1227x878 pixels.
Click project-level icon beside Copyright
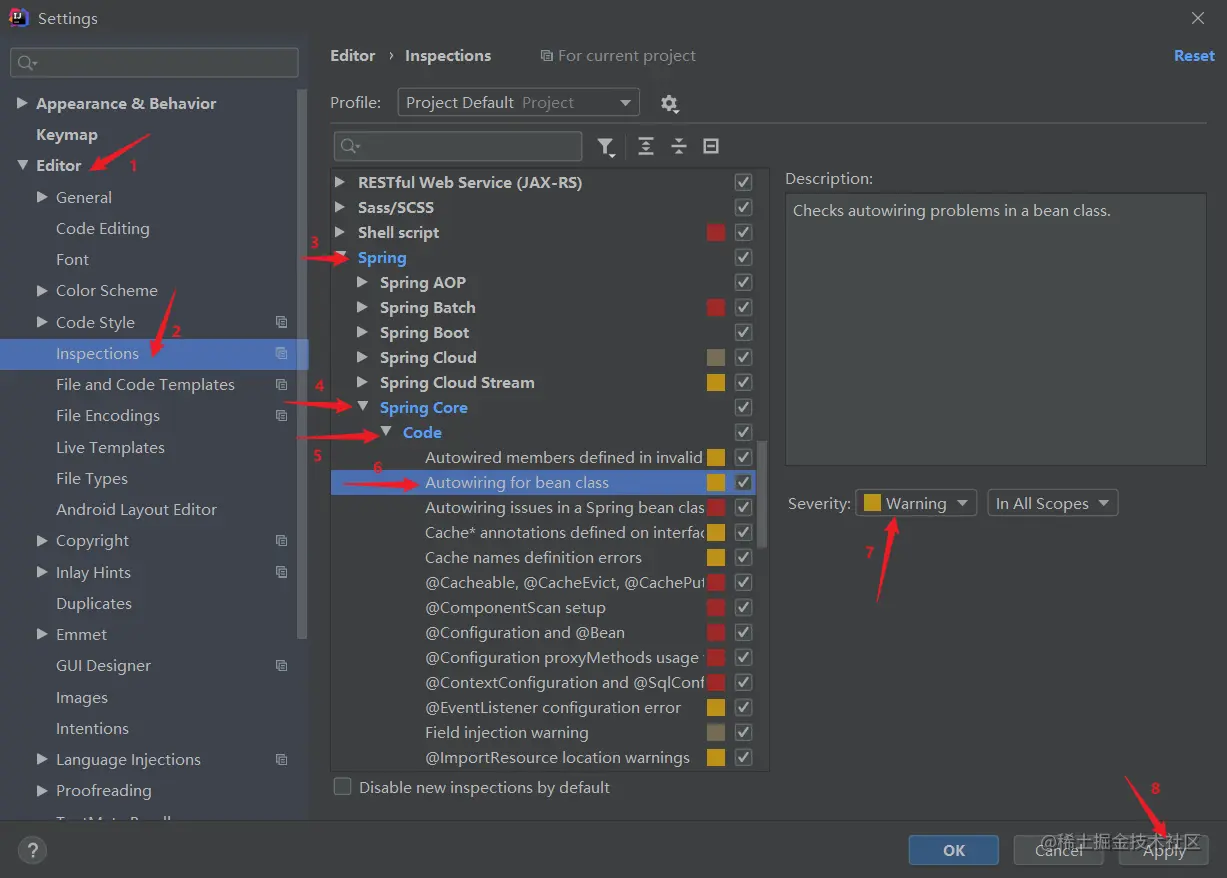[281, 541]
